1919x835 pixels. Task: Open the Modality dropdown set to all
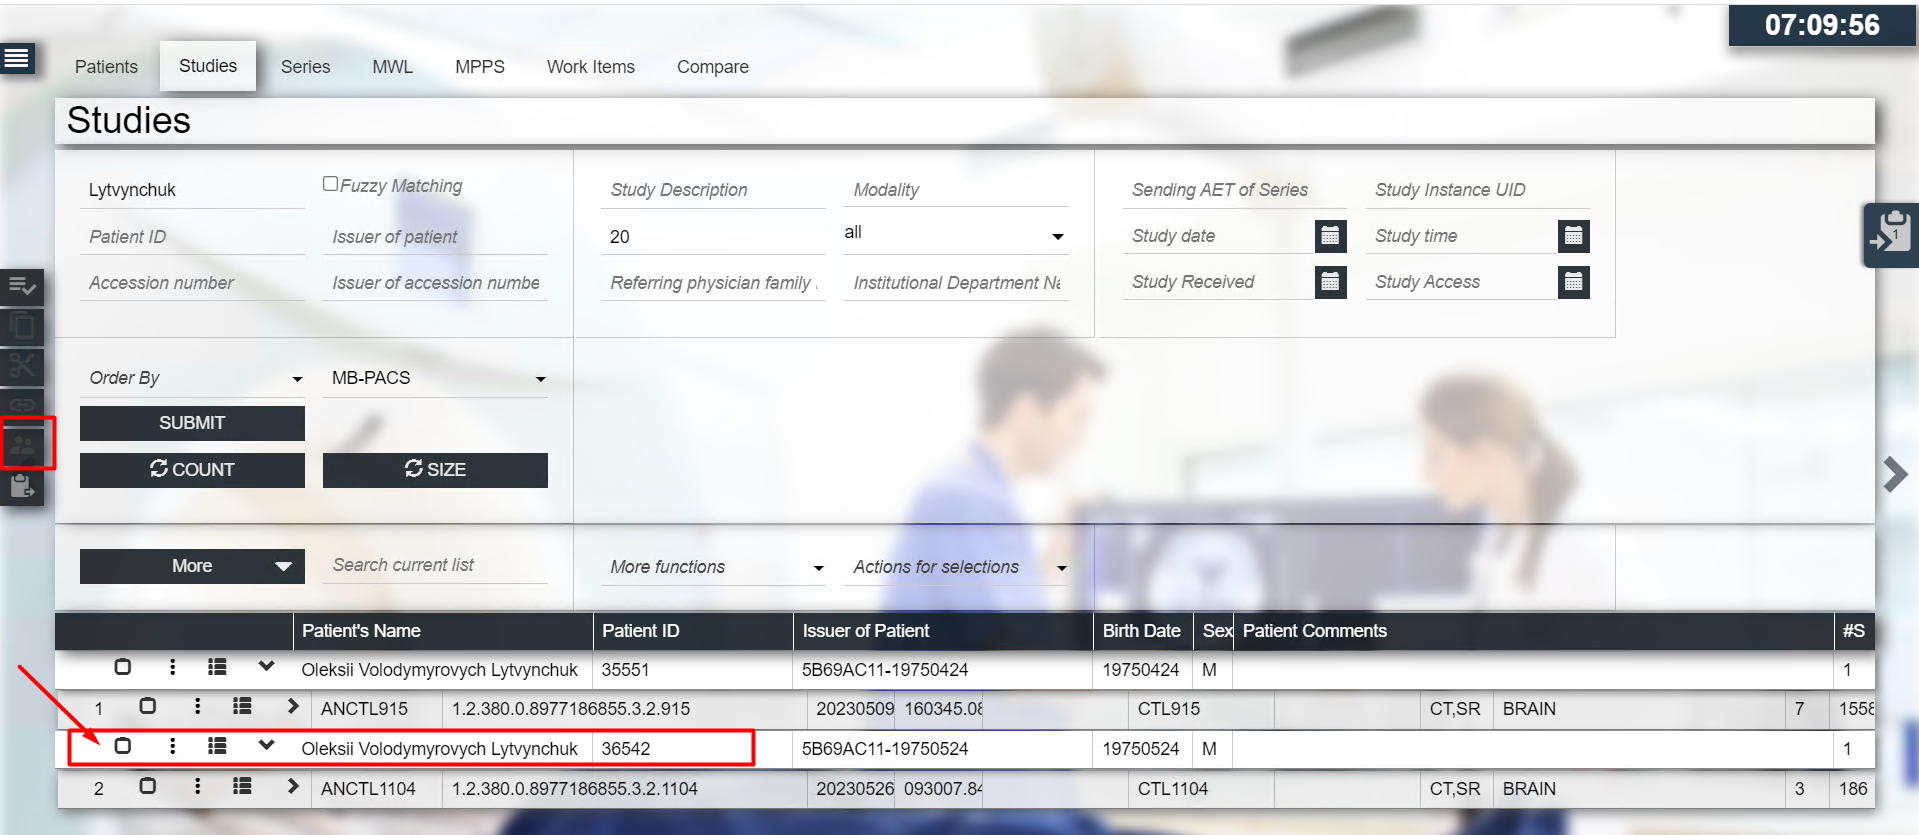pos(955,234)
